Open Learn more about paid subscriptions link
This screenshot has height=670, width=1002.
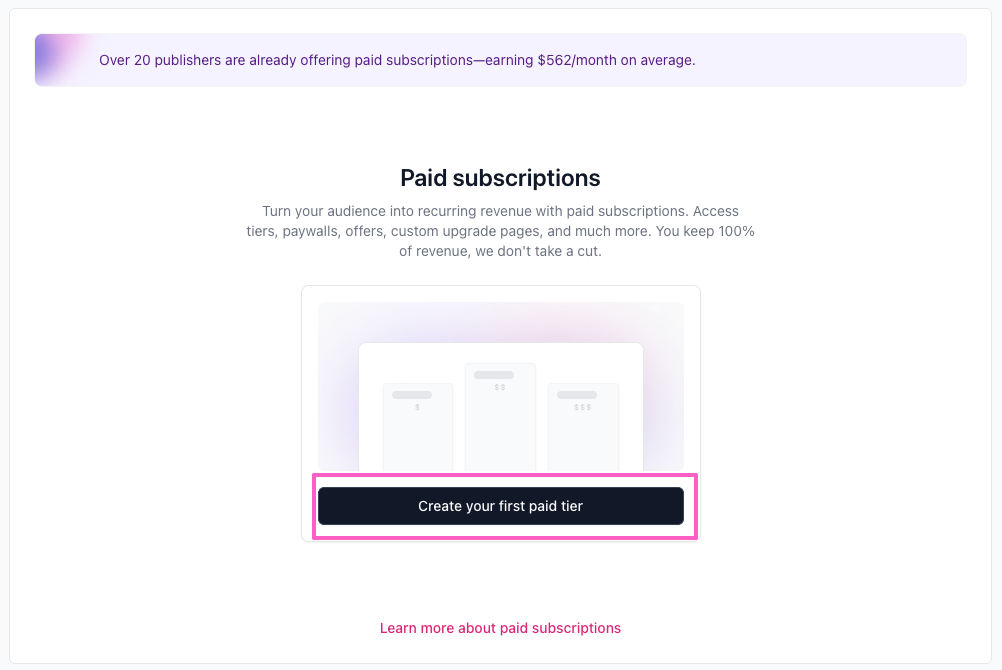pos(500,628)
